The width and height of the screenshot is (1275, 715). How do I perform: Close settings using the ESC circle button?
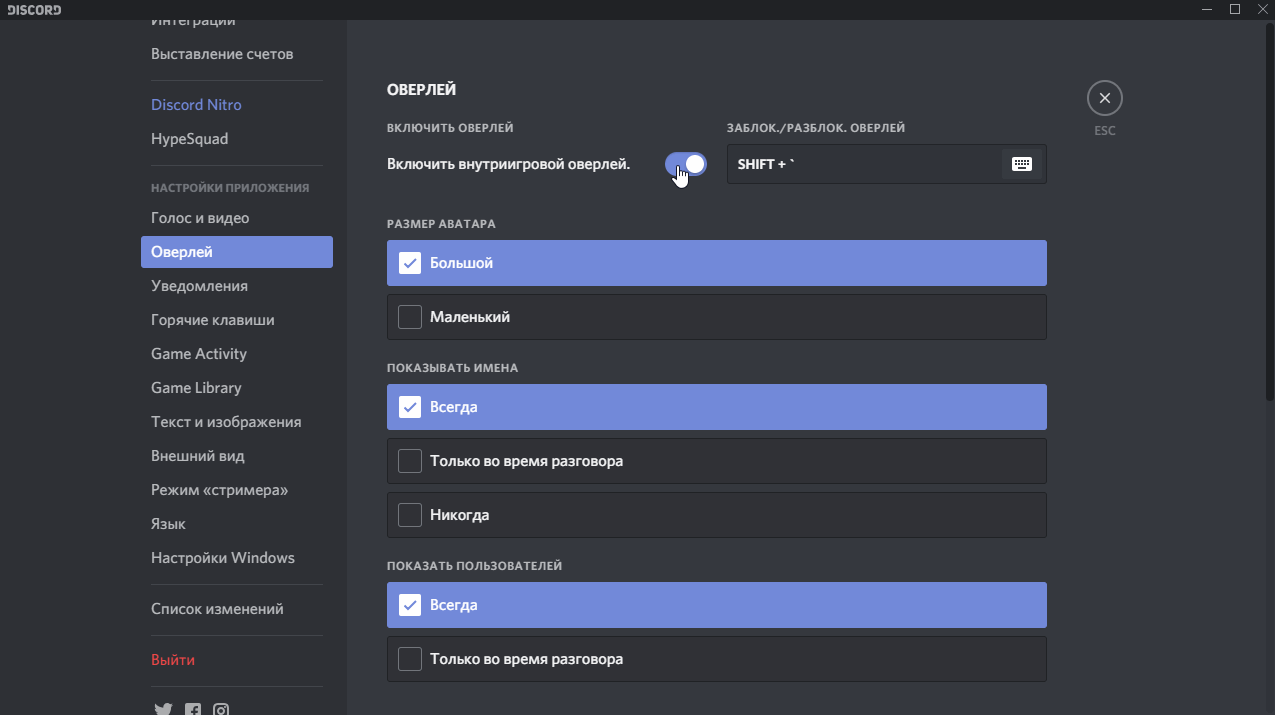(1104, 97)
